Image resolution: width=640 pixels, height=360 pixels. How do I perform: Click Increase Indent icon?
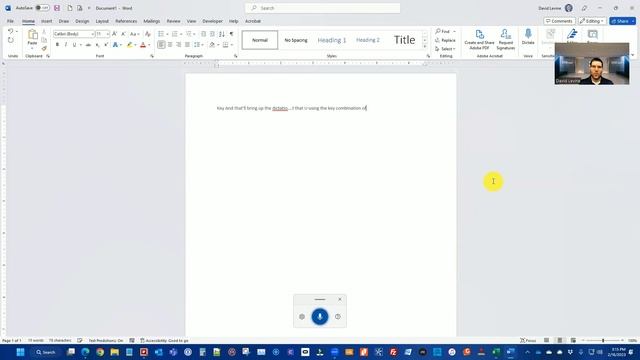(x=212, y=34)
